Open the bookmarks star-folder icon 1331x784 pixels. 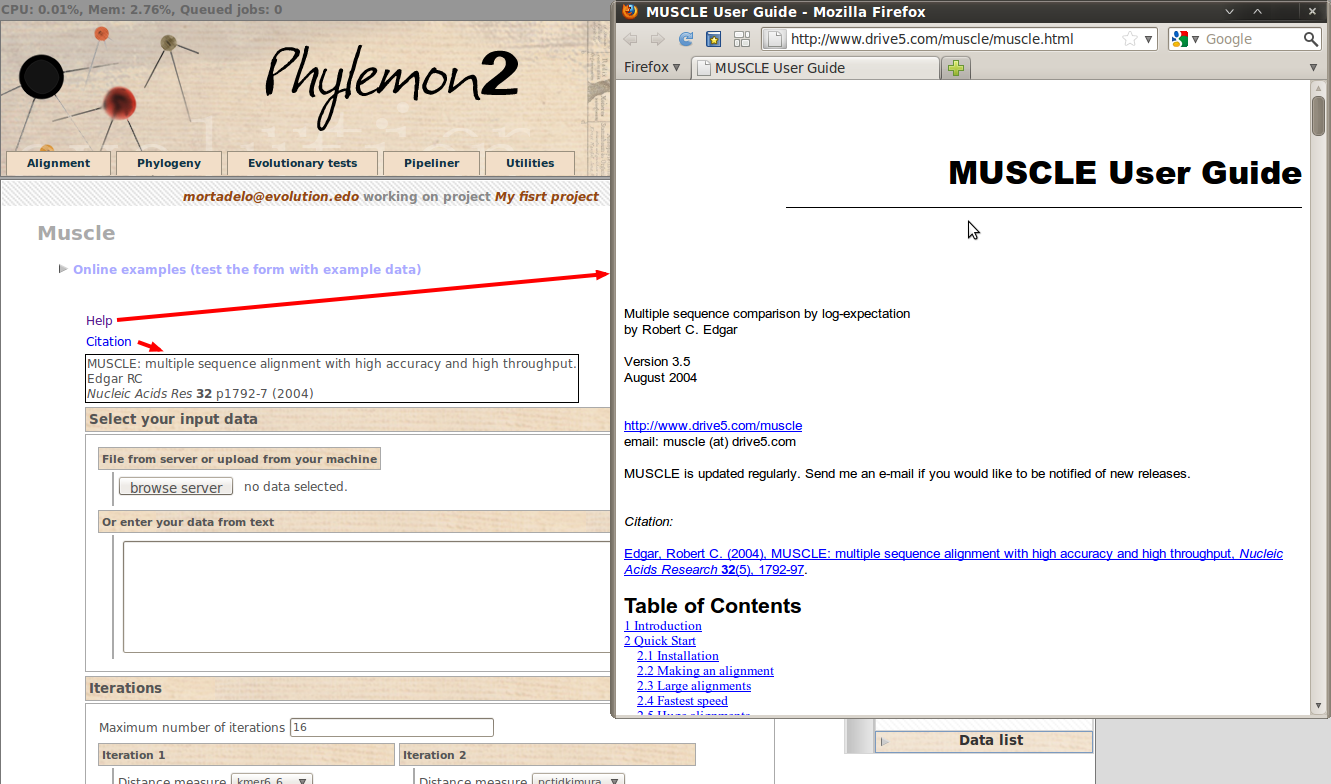point(713,39)
